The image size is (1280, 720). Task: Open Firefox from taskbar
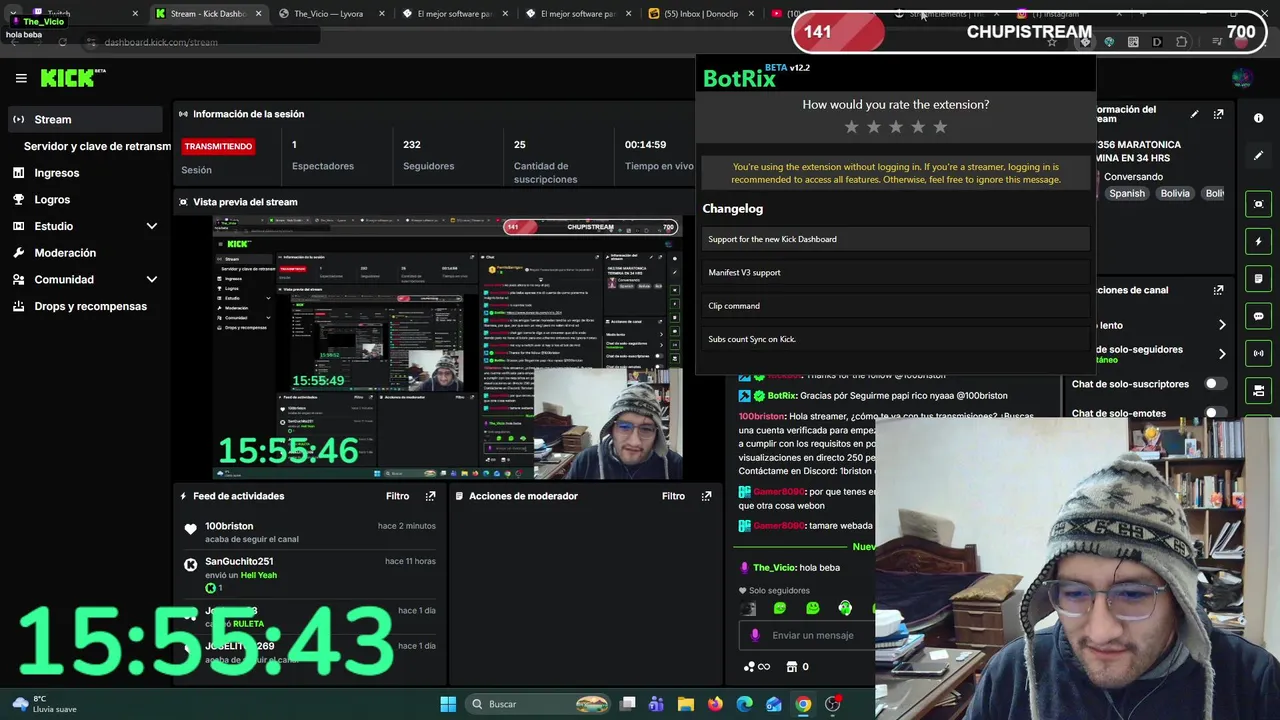[x=715, y=704]
